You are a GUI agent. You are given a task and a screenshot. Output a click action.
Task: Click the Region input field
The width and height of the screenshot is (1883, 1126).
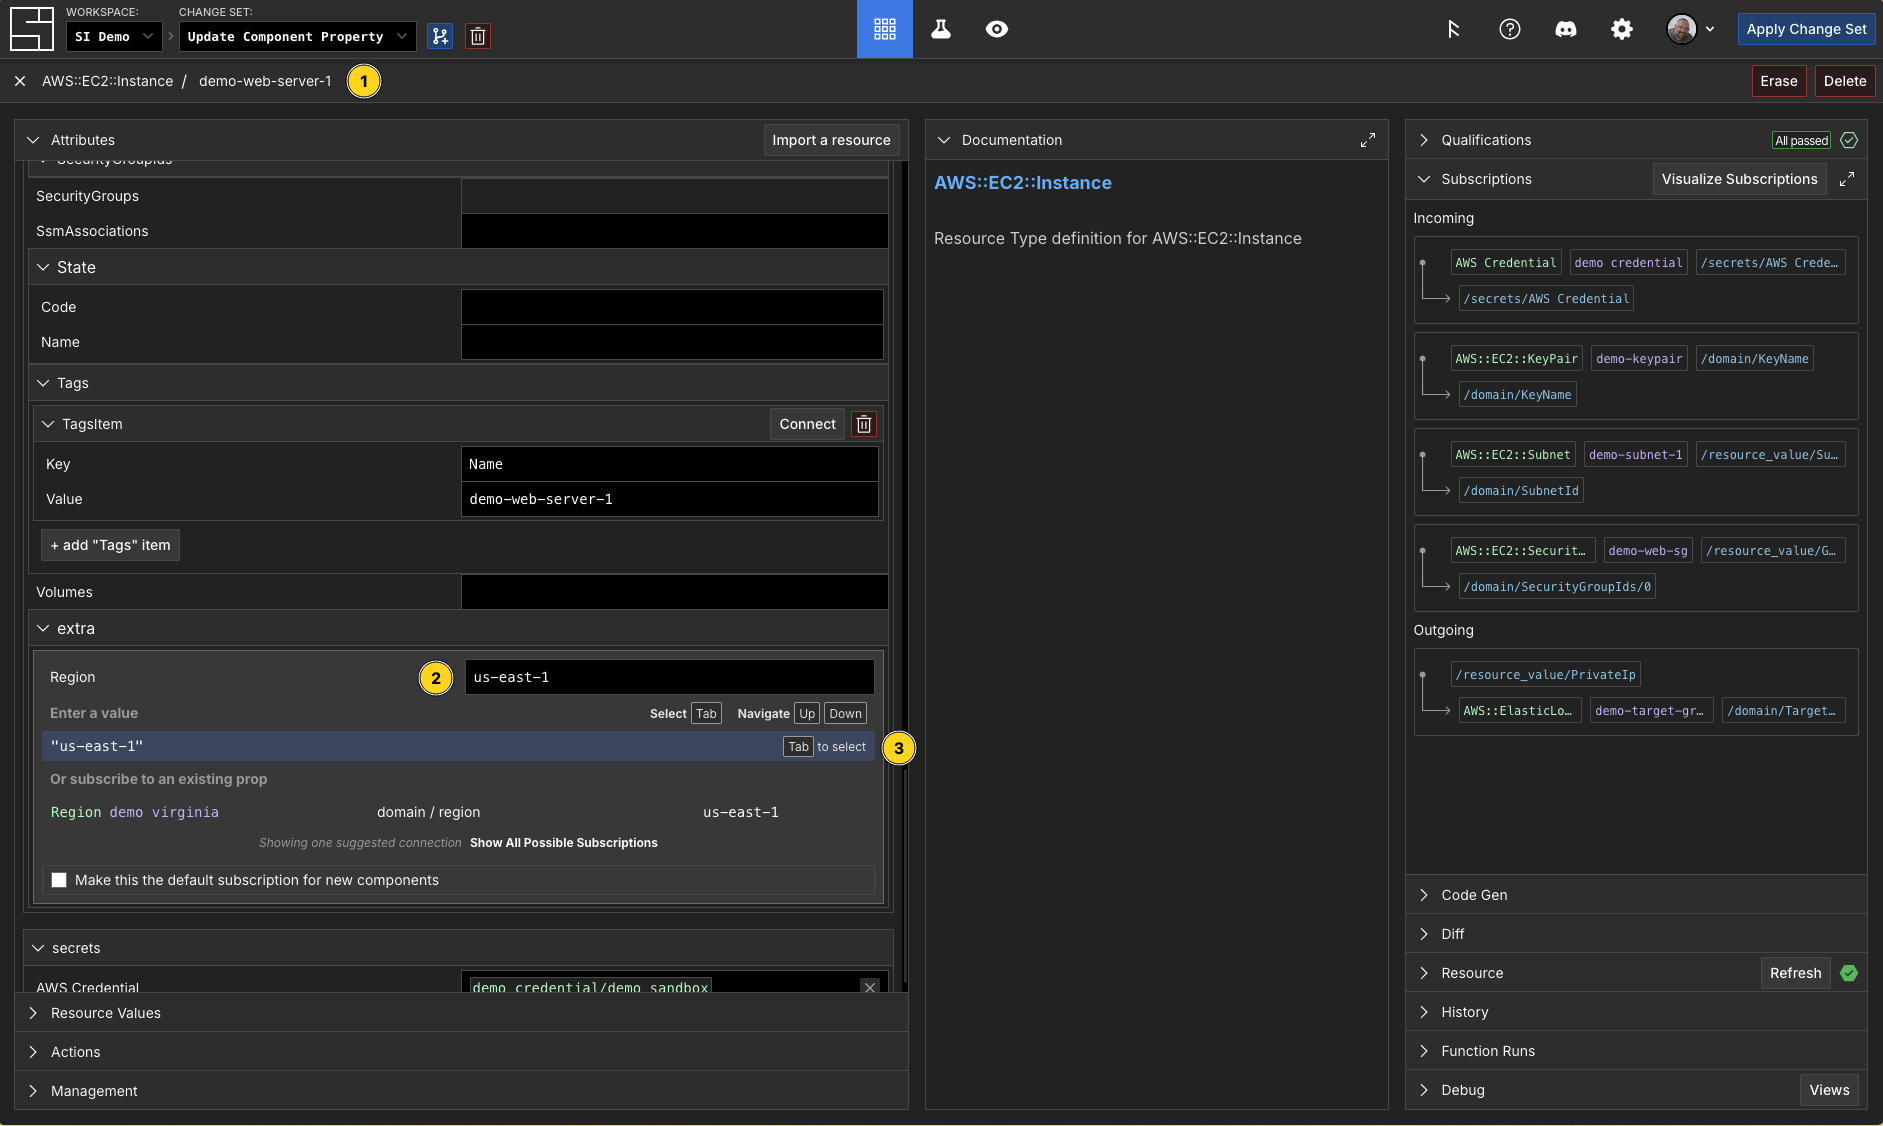click(668, 677)
